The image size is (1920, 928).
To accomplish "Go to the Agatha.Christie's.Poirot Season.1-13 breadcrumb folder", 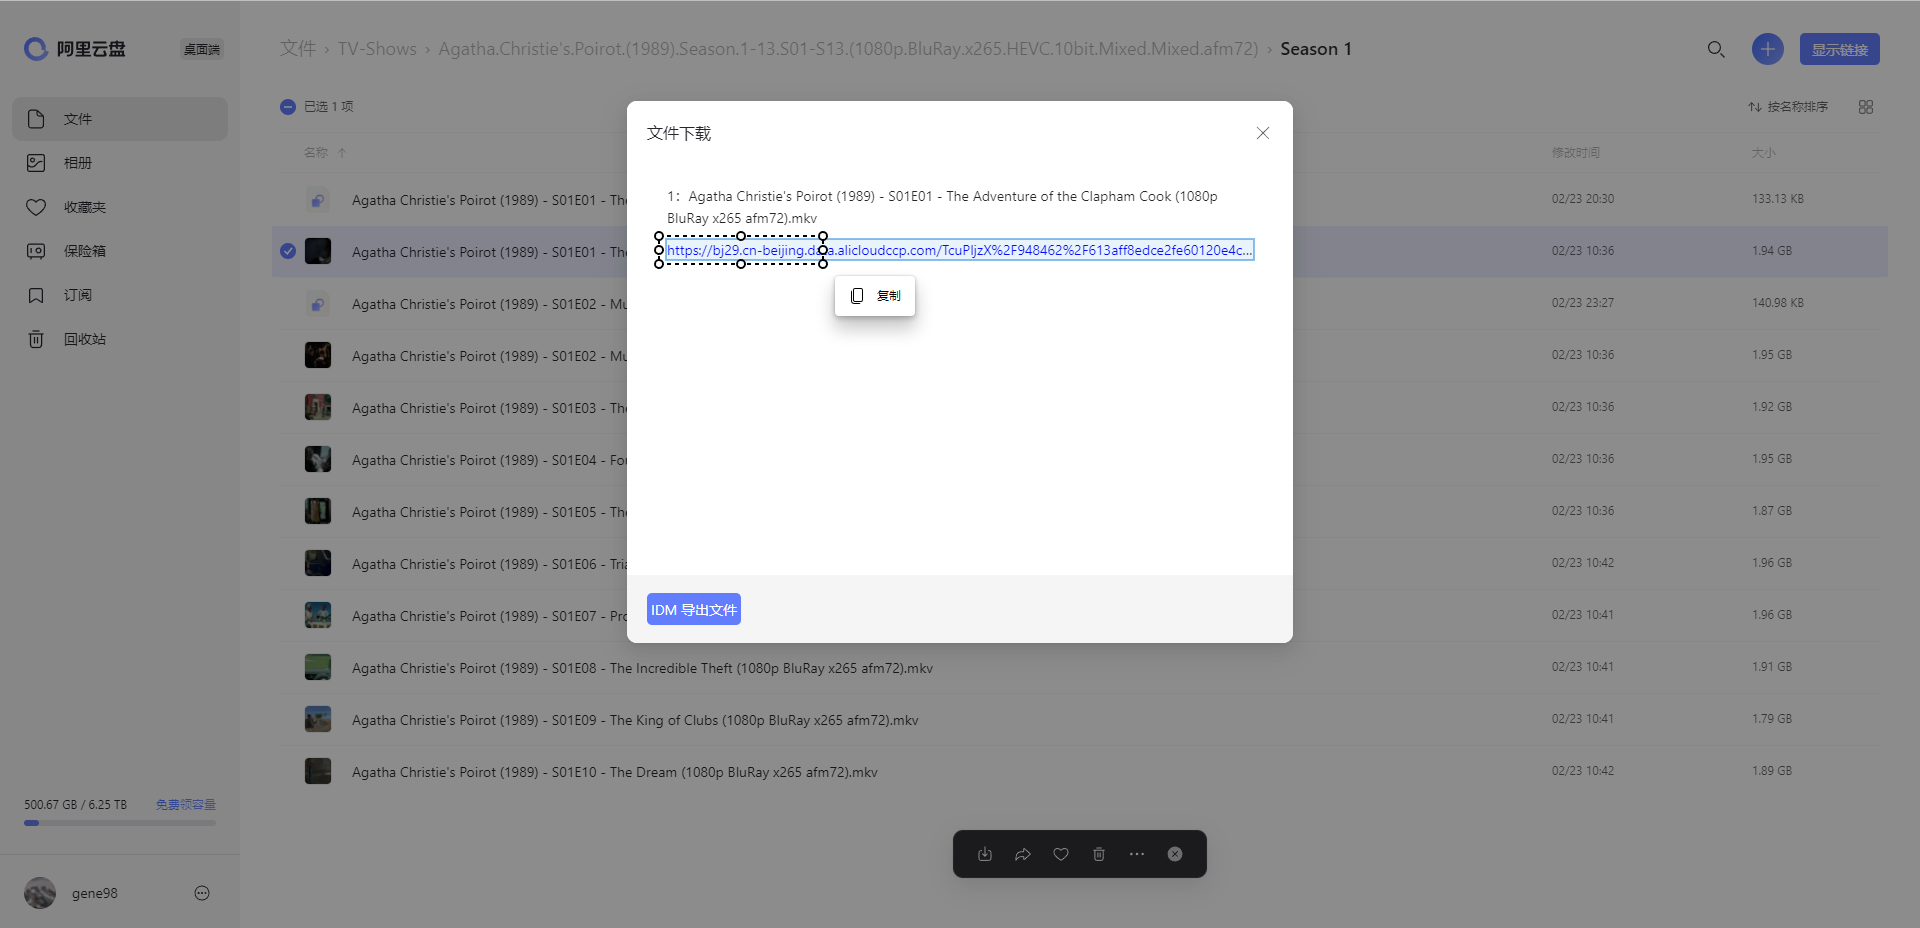I will coord(848,49).
